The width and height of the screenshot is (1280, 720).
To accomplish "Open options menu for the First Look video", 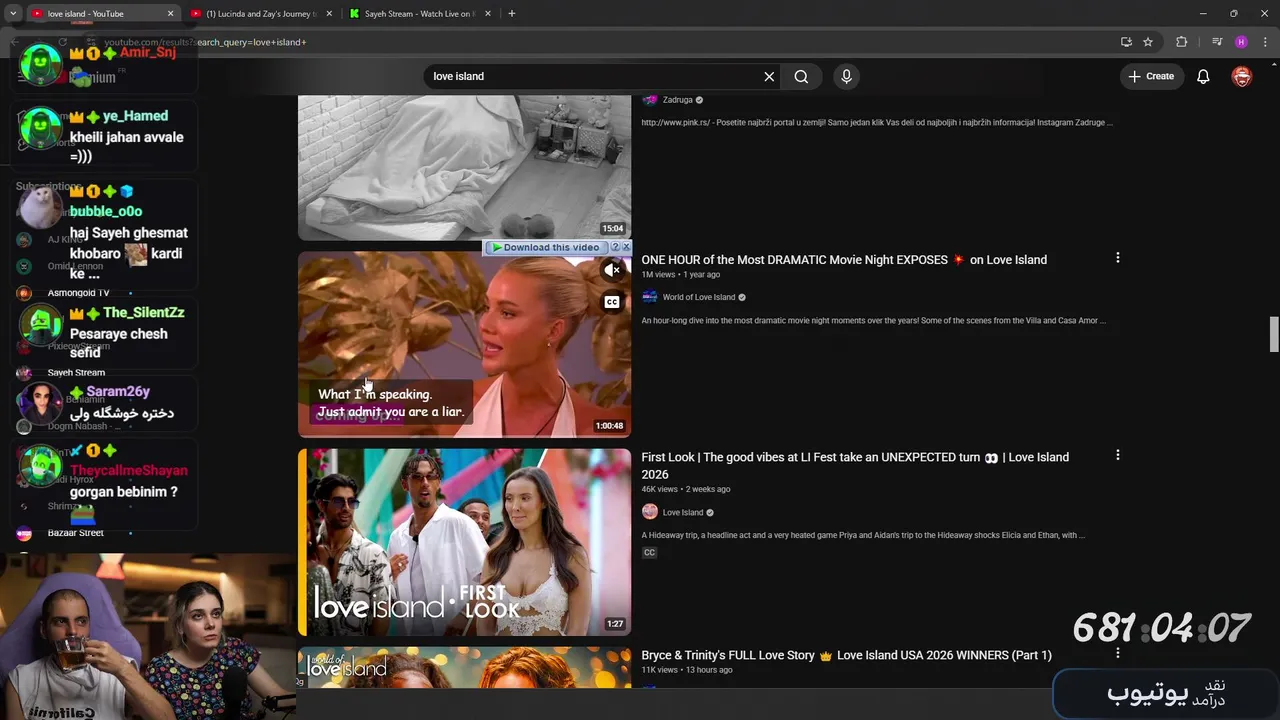I will pyautogui.click(x=1117, y=455).
